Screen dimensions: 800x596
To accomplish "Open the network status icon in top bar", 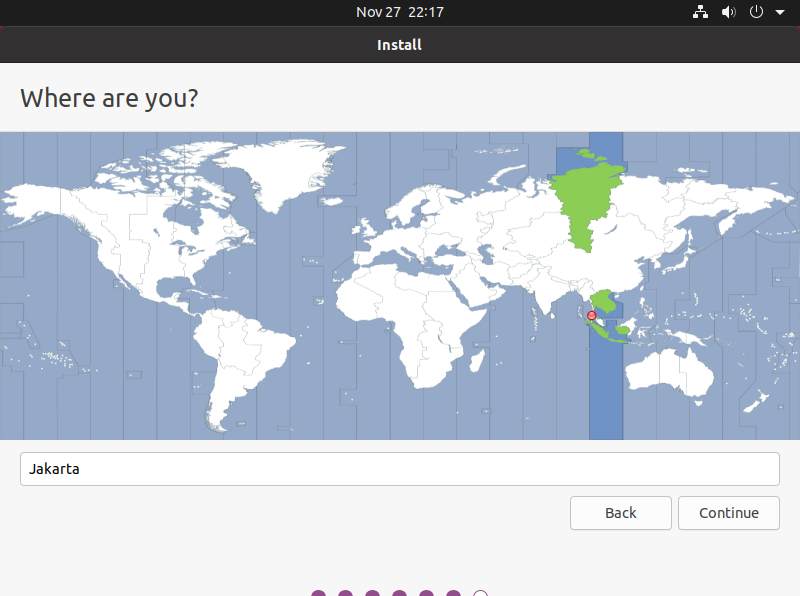I will pos(700,12).
